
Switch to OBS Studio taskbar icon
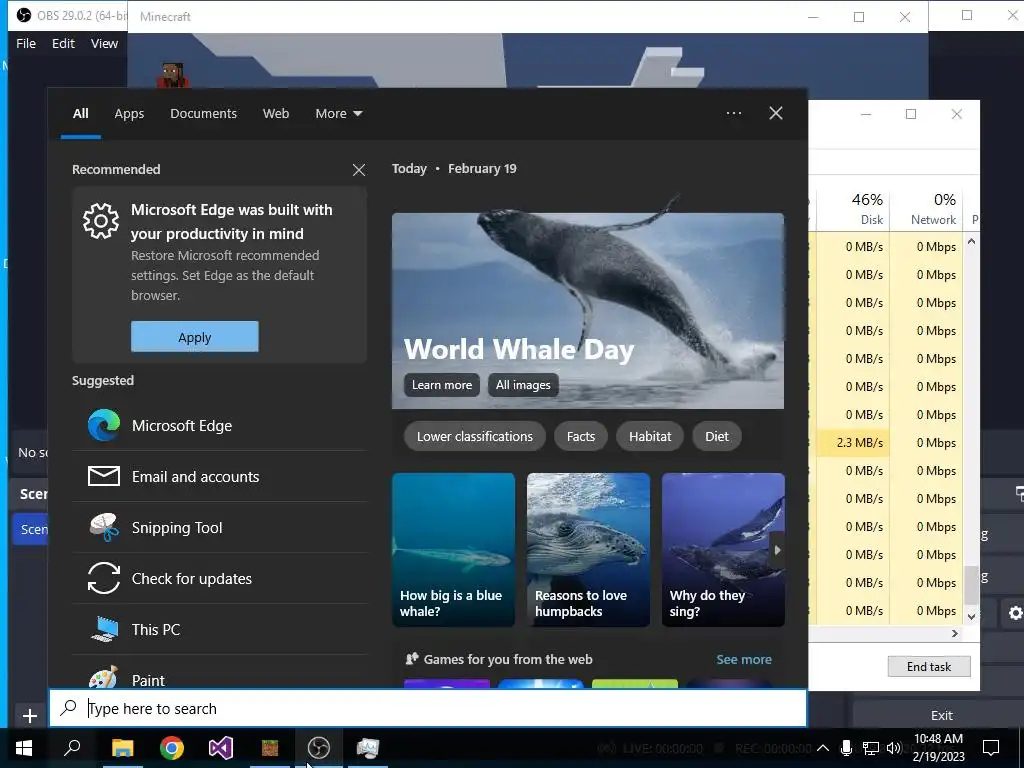pyautogui.click(x=319, y=748)
